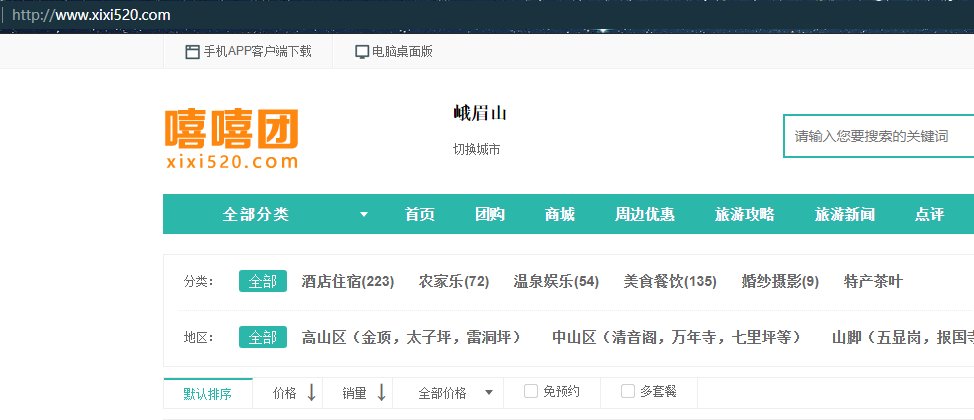The width and height of the screenshot is (974, 420).
Task: Toggle the 多套餐 checkbox
Action: point(628,392)
